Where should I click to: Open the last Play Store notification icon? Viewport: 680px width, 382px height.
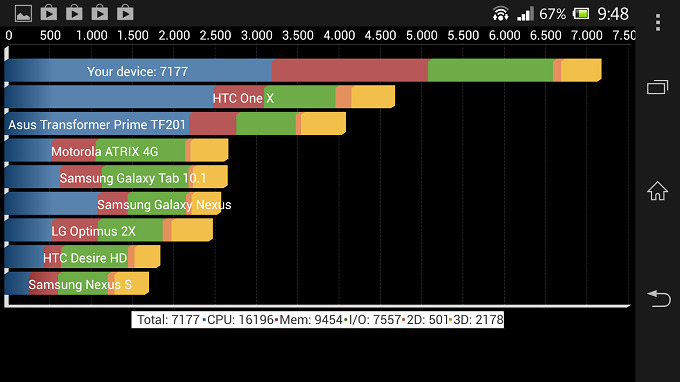tap(125, 13)
